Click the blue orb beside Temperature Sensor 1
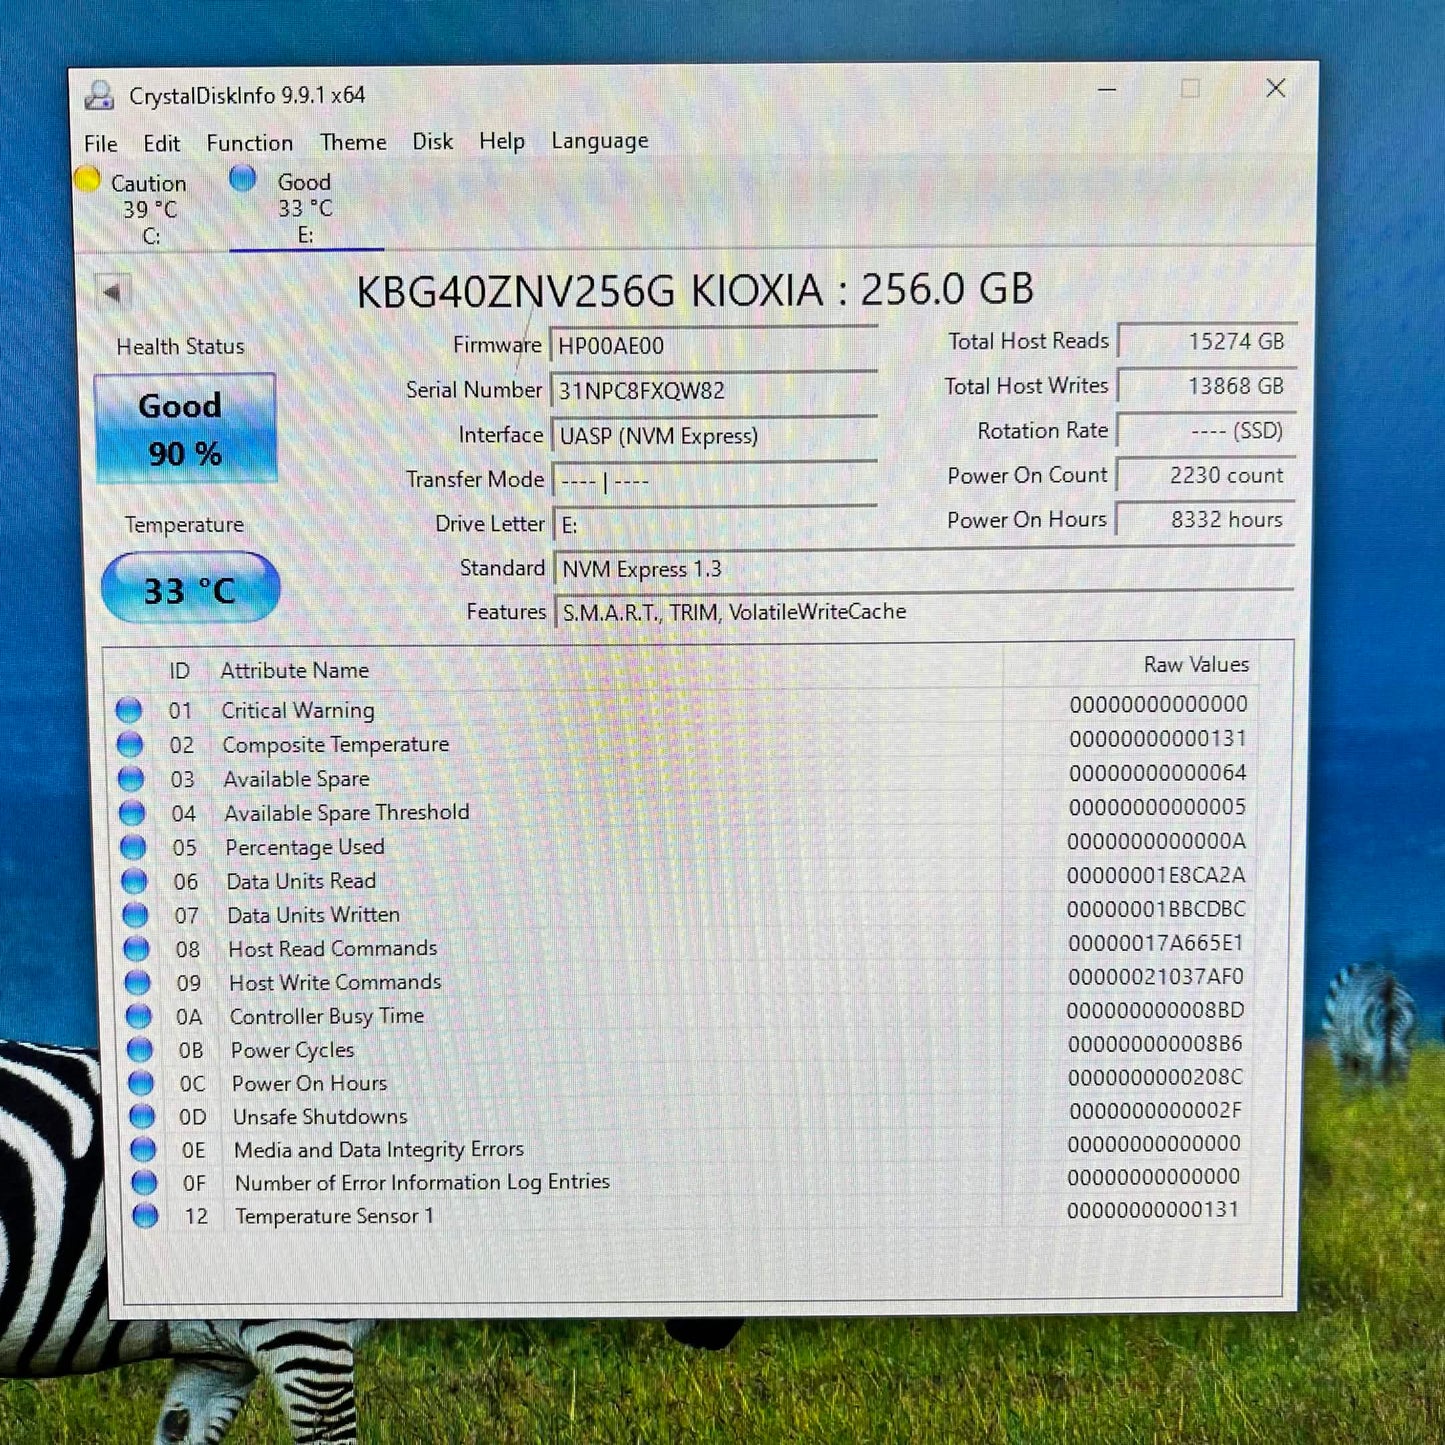The width and height of the screenshot is (1445, 1445). pyautogui.click(x=145, y=1216)
